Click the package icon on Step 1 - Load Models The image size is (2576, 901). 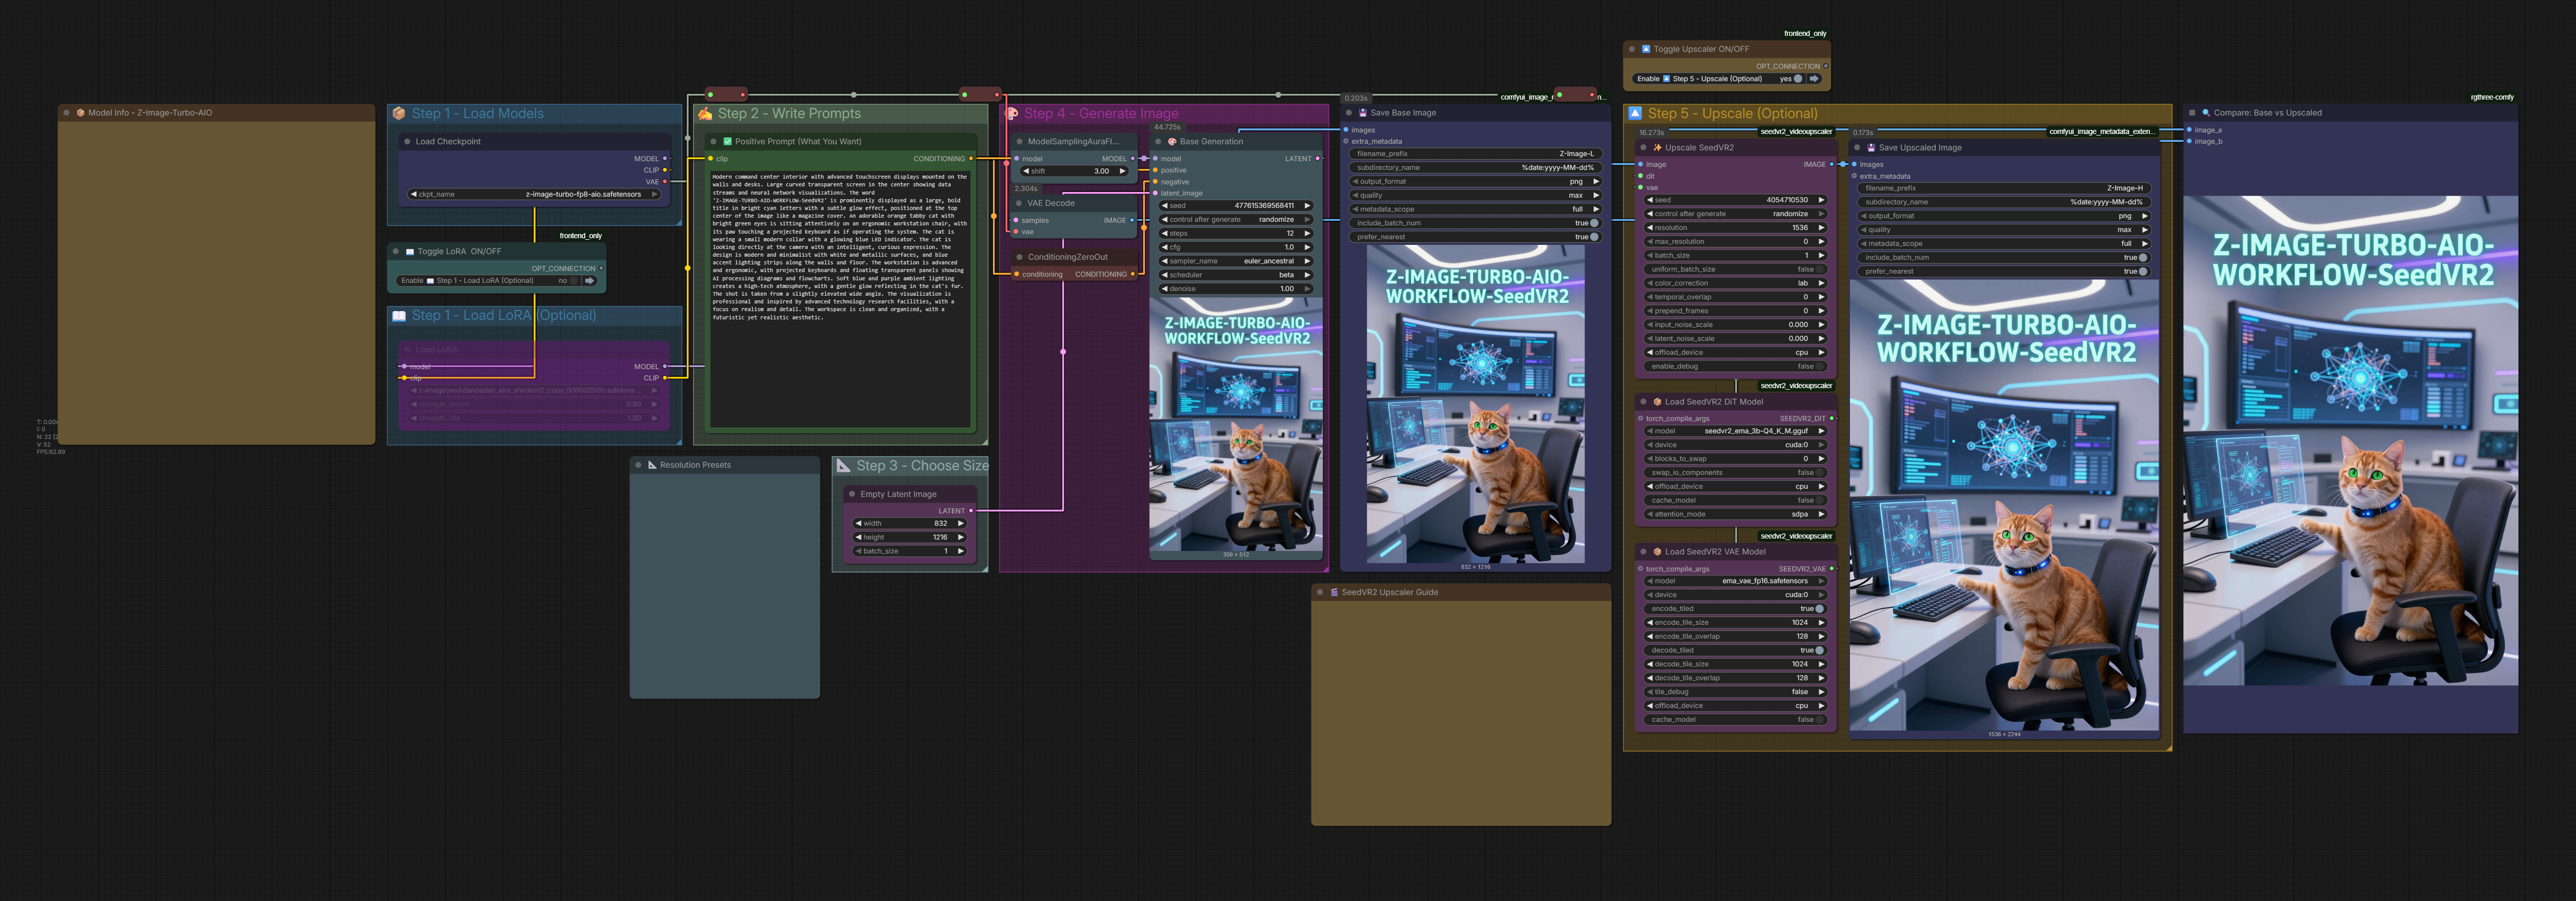[x=400, y=114]
